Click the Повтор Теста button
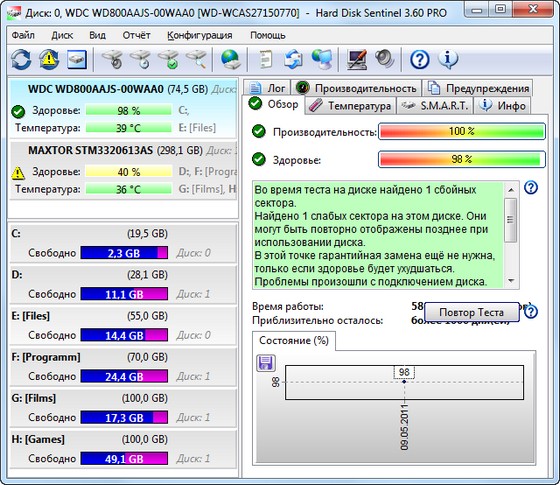560x485 pixels. (471, 312)
